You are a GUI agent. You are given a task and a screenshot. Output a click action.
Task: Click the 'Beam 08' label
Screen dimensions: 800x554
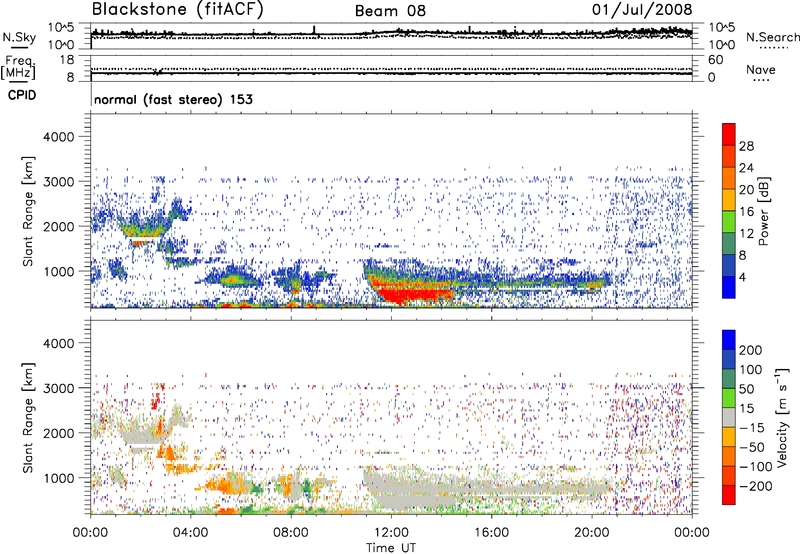pyautogui.click(x=390, y=11)
